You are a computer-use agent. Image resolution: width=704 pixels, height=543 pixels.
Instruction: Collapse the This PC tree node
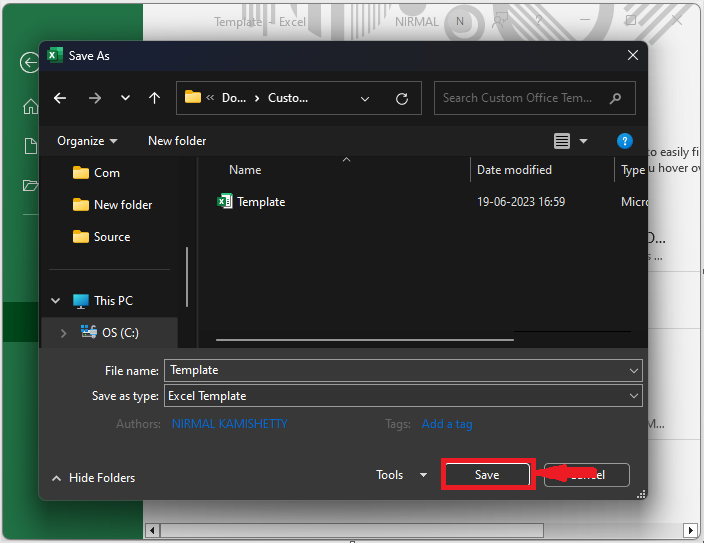(x=56, y=300)
